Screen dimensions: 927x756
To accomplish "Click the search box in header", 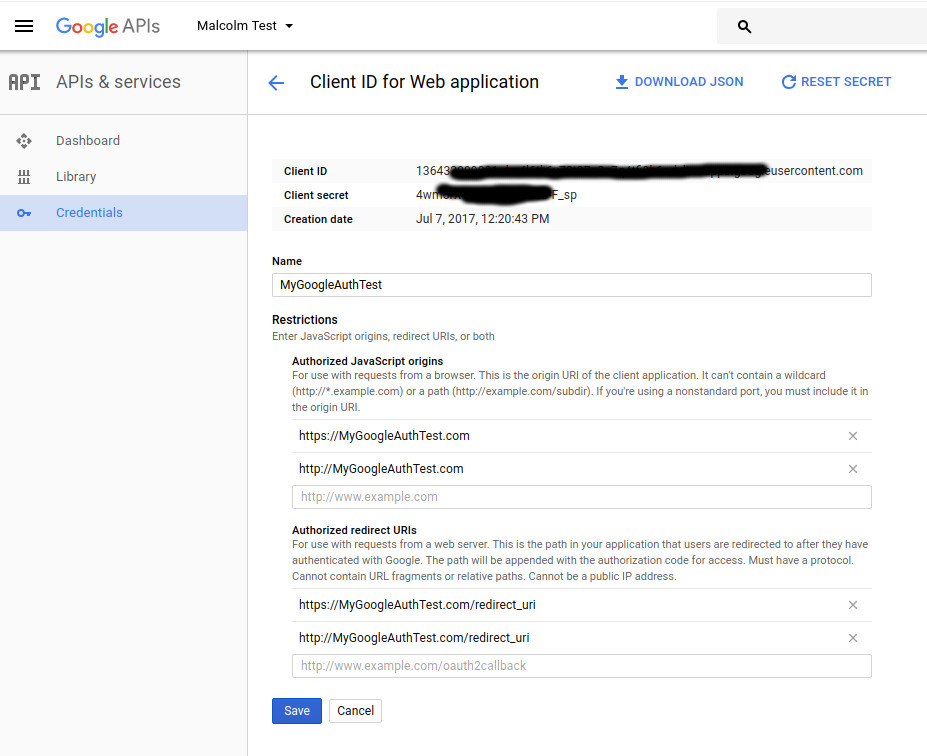I will [822, 26].
